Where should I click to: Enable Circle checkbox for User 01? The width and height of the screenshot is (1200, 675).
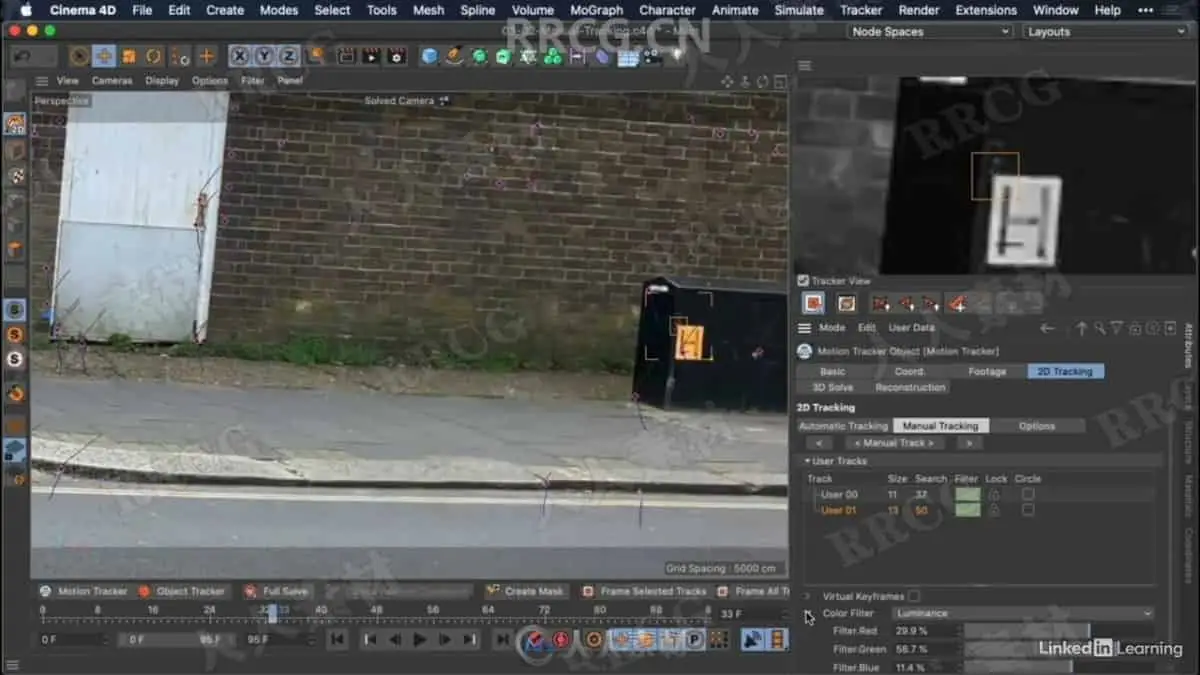click(1027, 510)
